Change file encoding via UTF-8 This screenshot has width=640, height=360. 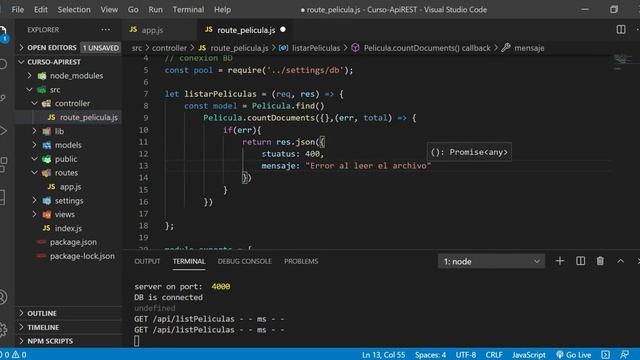pos(466,355)
